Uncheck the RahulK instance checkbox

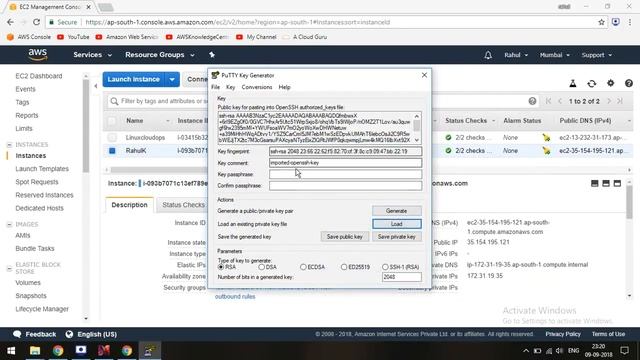coord(112,151)
